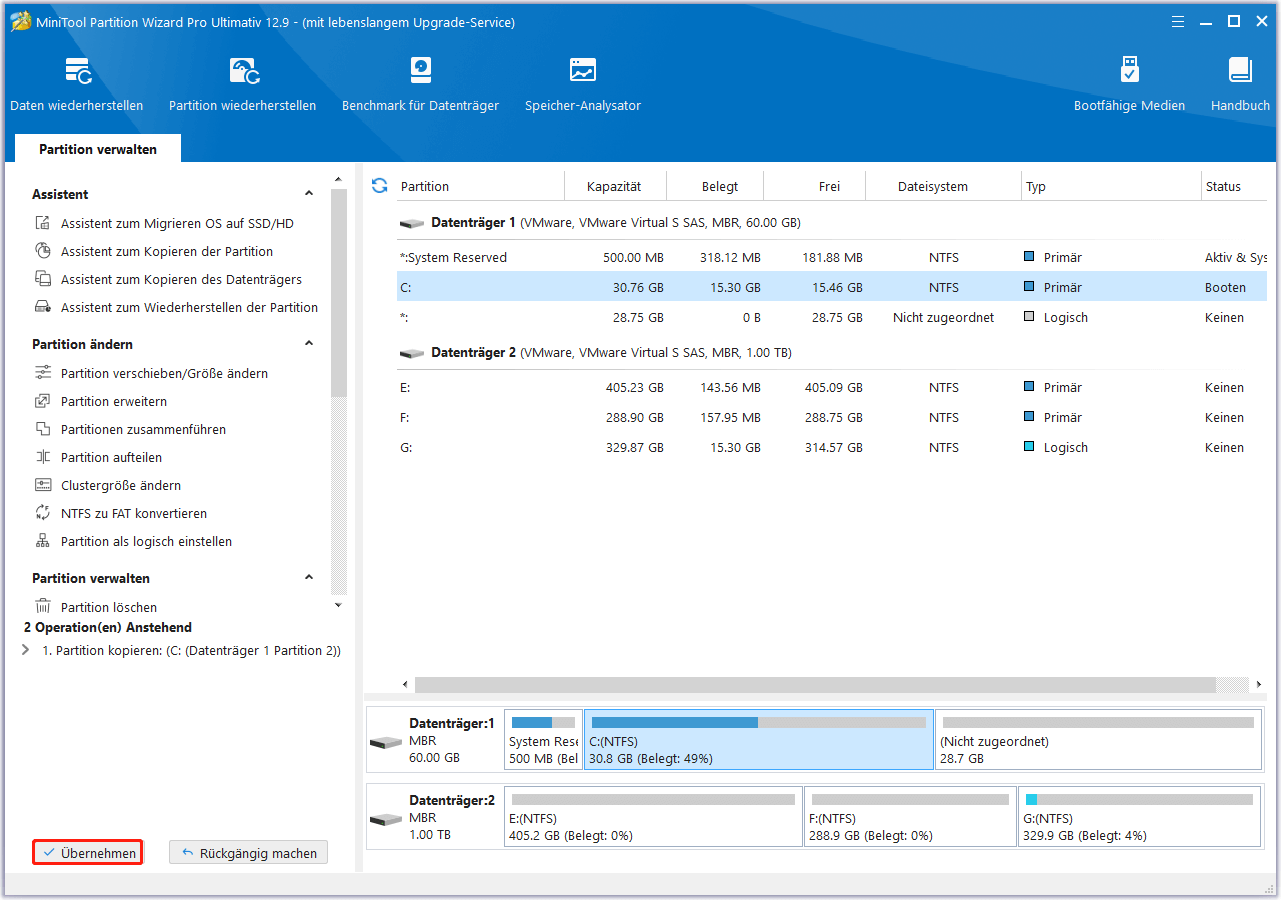Choose Partition löschen
The height and width of the screenshot is (901, 1281).
109,608
